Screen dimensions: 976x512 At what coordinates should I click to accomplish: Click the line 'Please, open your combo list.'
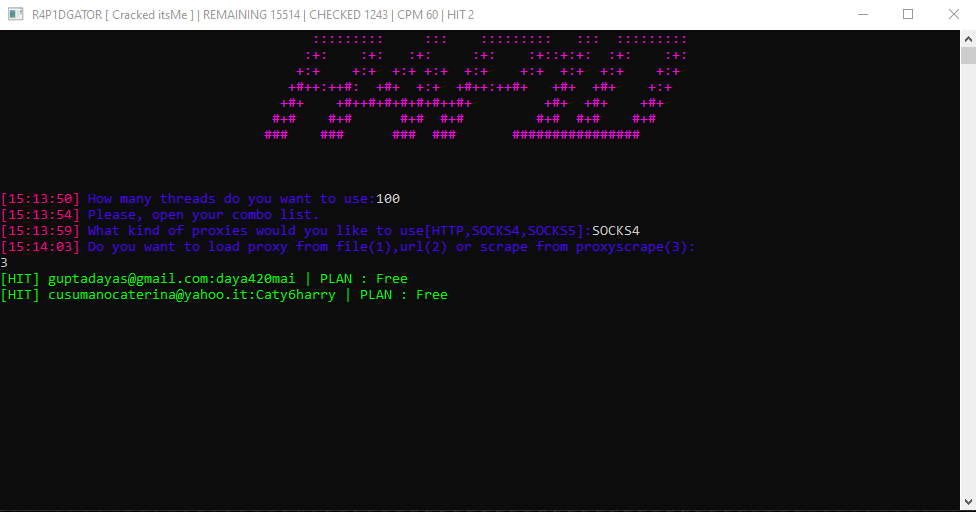[x=203, y=215]
